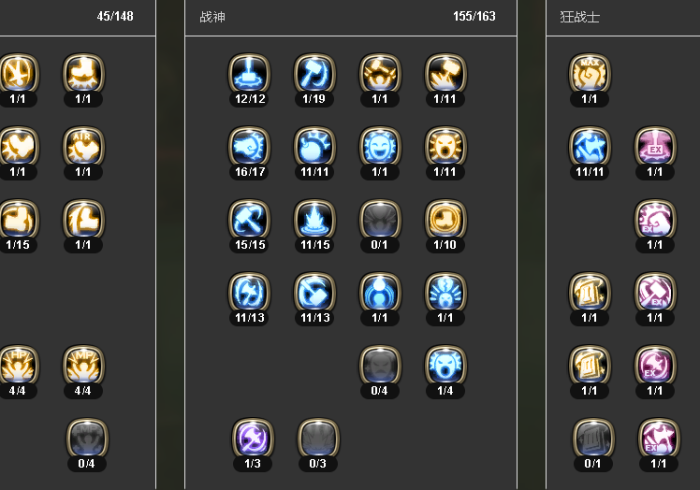Select the blue fist skill at 16/17
700x490 pixels.
click(x=250, y=146)
